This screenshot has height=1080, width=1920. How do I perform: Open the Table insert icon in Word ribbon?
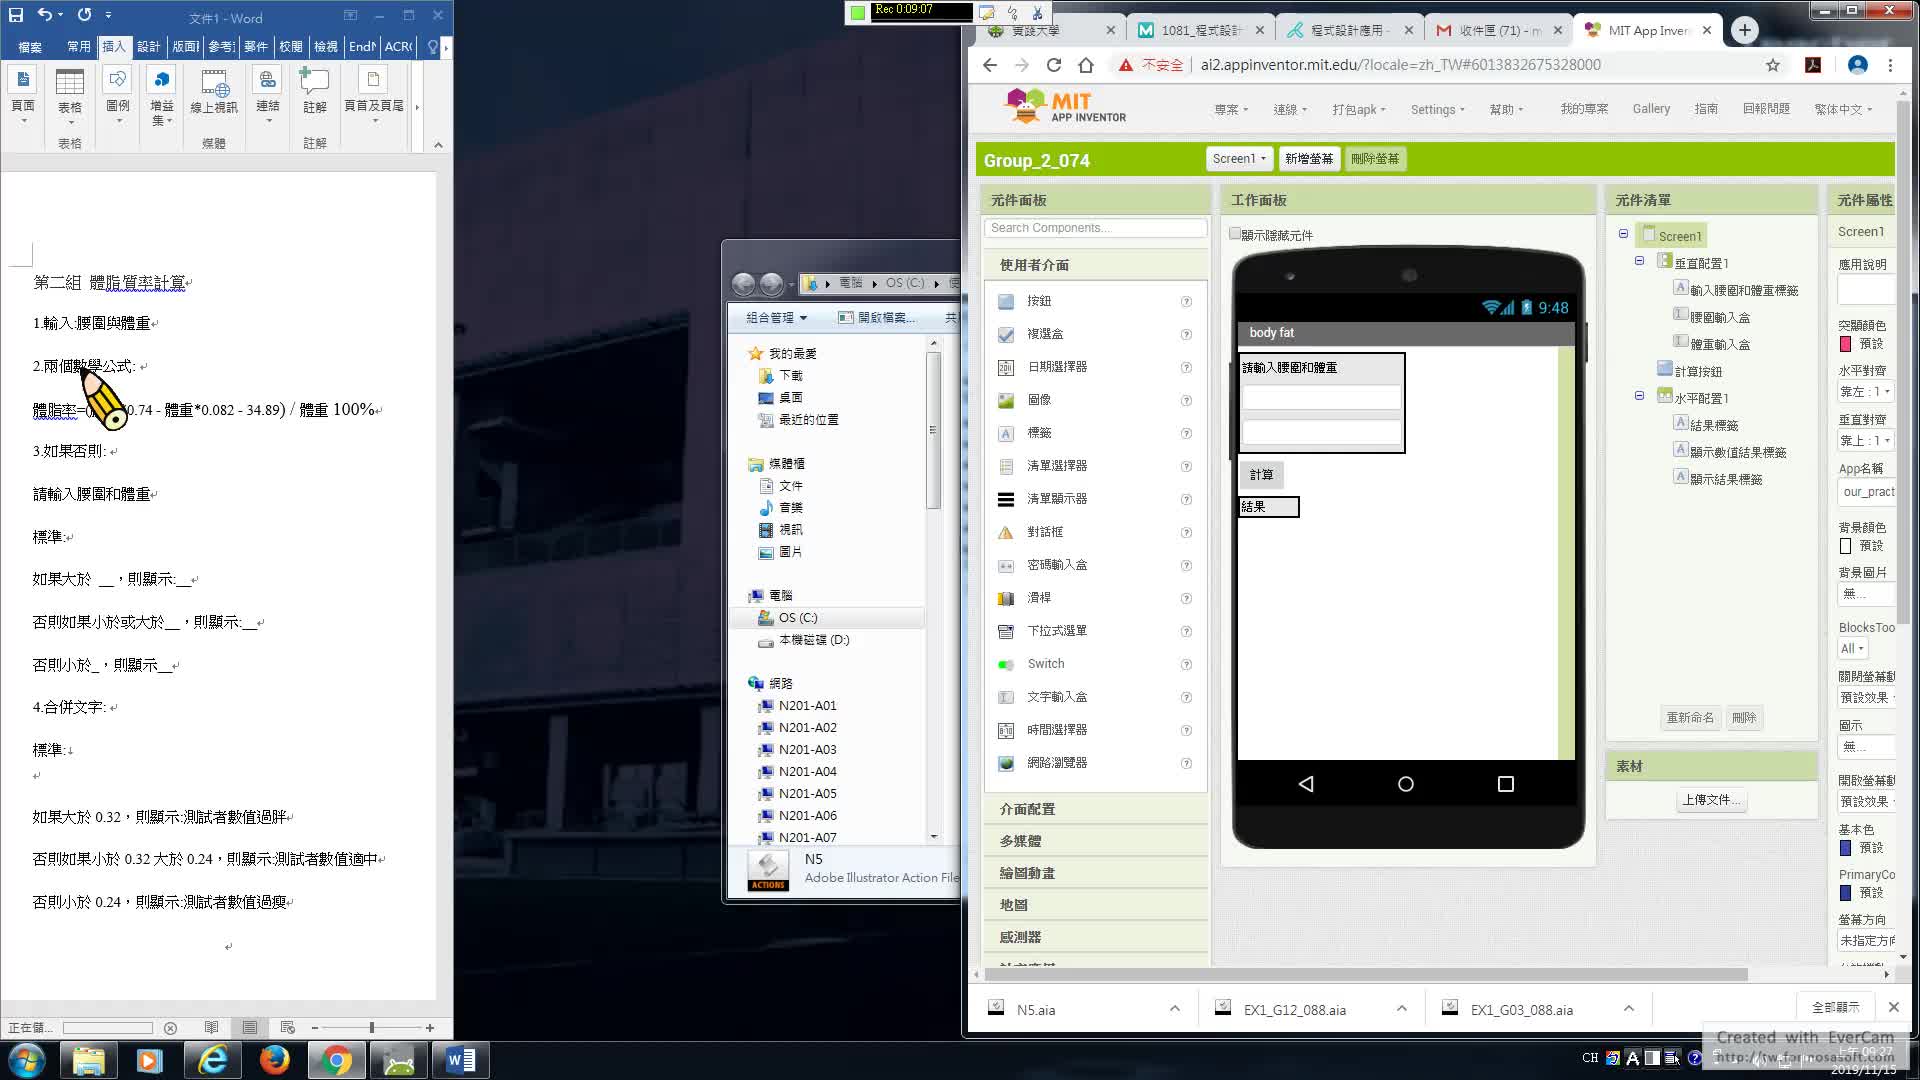tap(70, 84)
